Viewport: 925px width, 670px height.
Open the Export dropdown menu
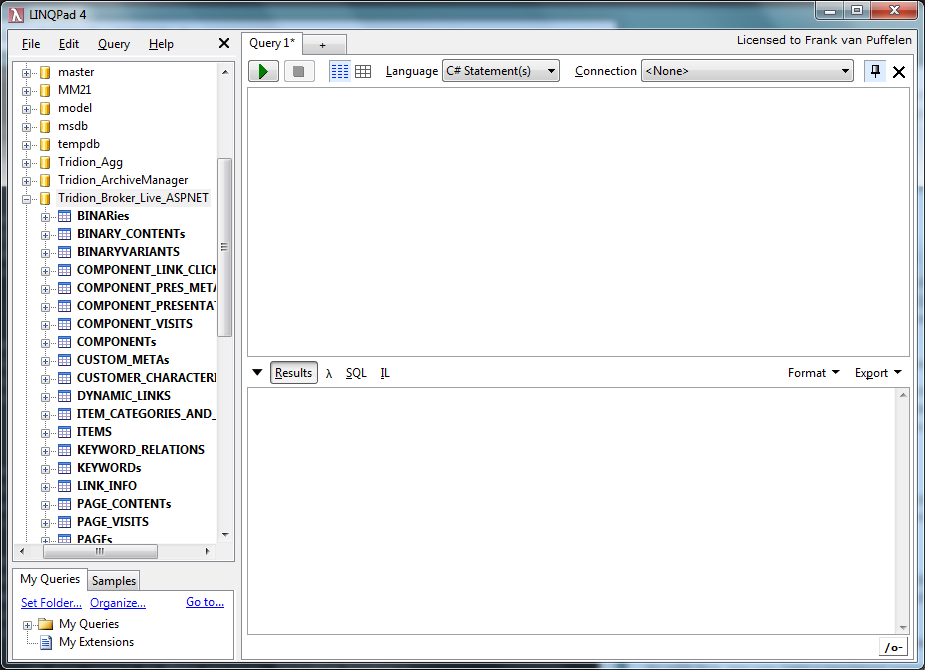877,373
